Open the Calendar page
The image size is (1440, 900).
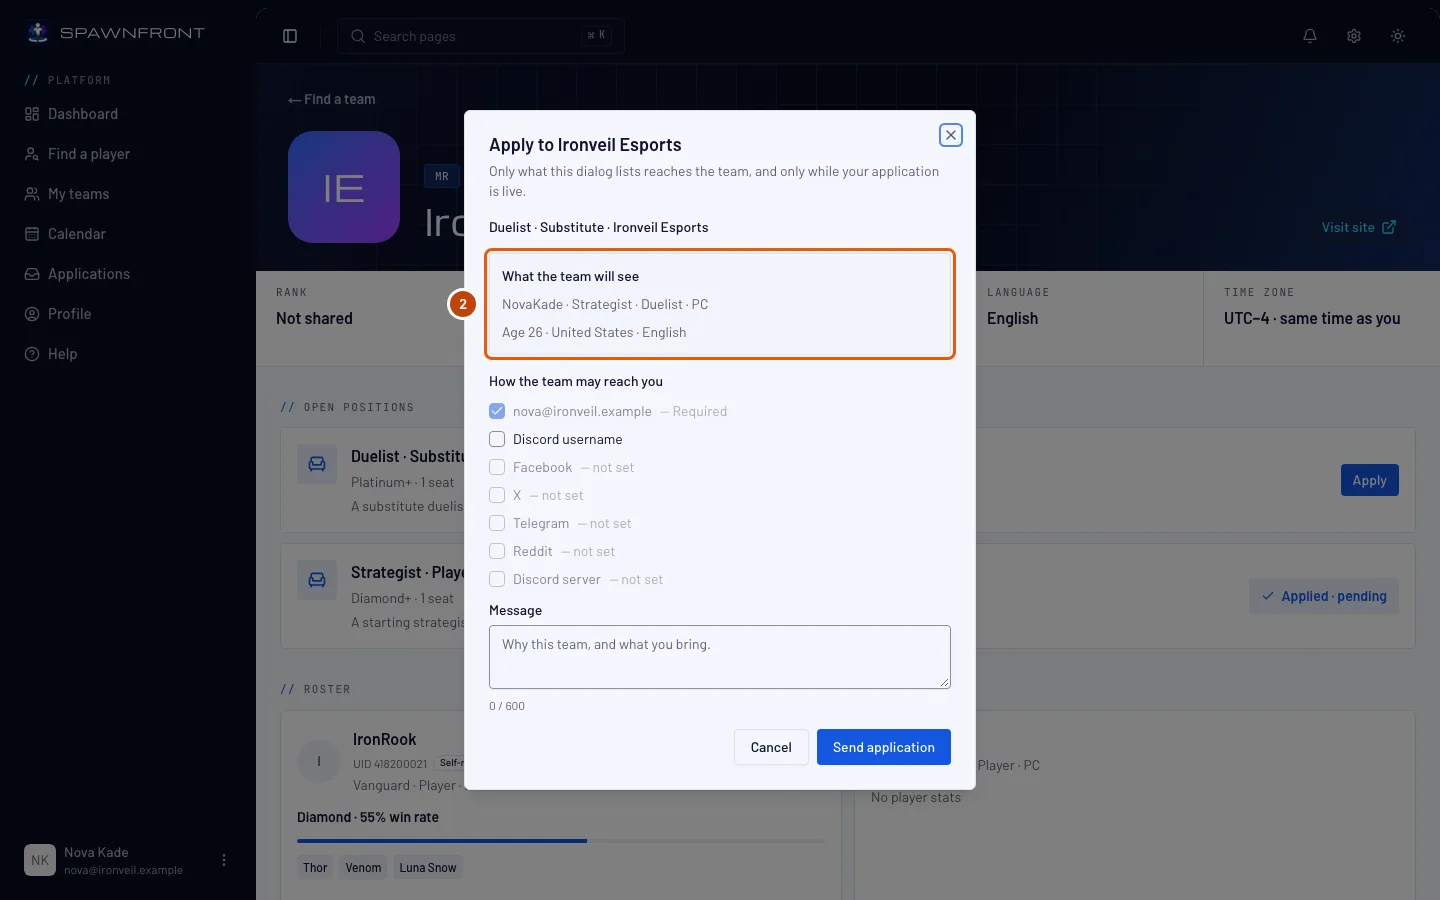pos(128,234)
